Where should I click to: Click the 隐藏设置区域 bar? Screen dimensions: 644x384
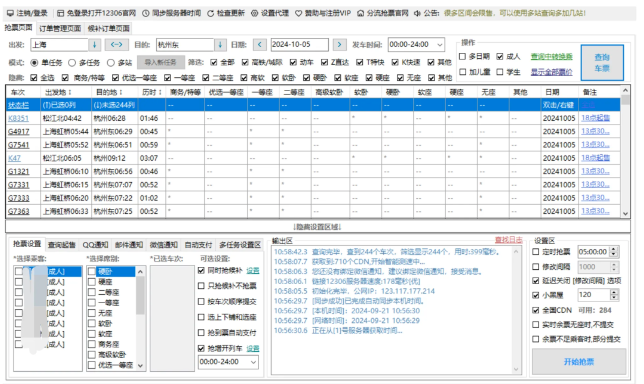[x=318, y=226]
